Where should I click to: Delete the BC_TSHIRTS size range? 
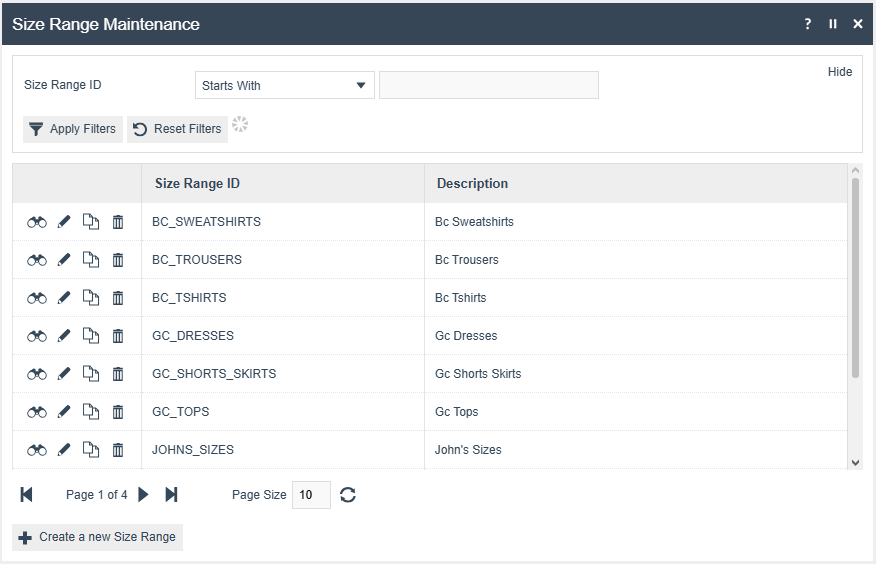point(118,298)
